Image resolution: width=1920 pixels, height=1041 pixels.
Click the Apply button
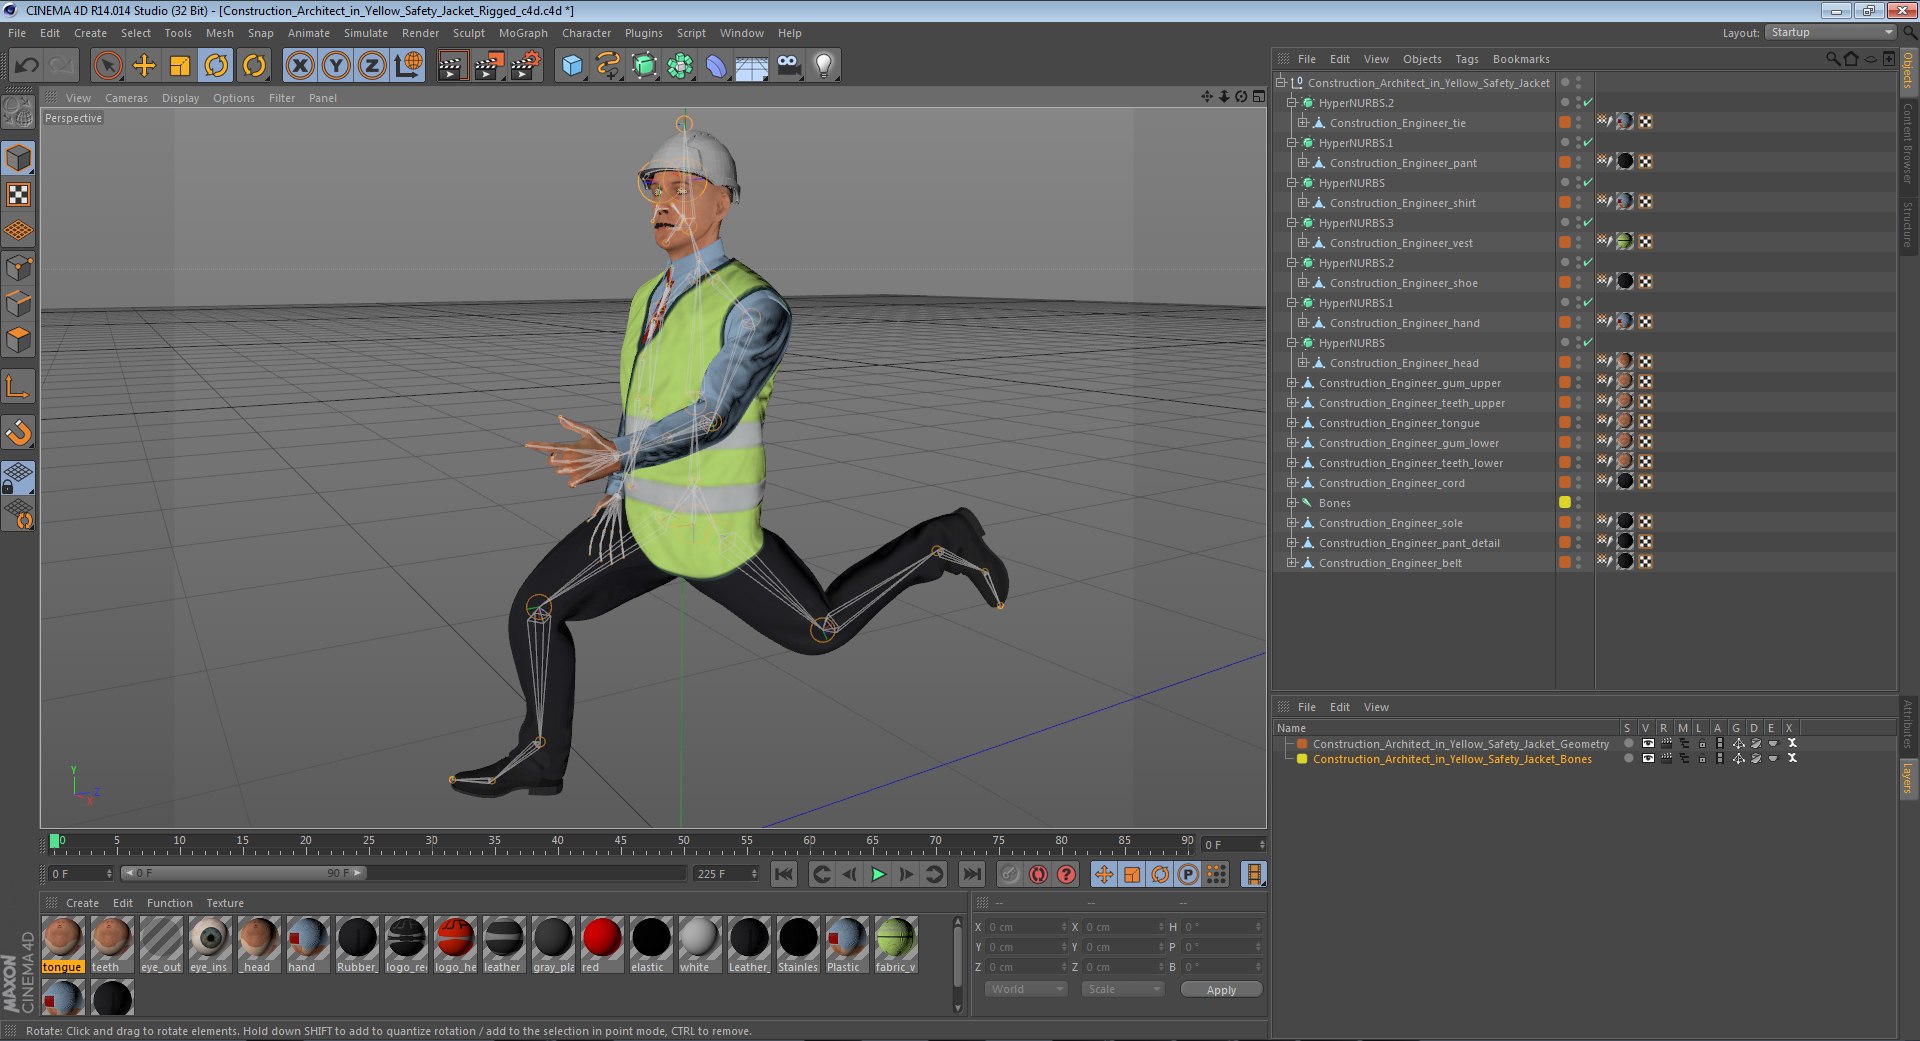point(1221,989)
